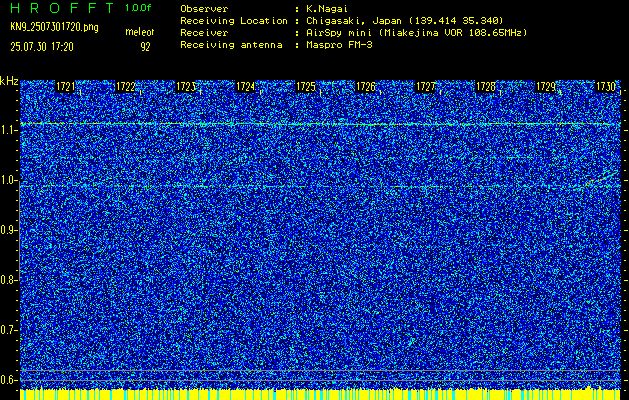The height and width of the screenshot is (400, 629).
Task: Click the HROFFT title text
Action: (62, 8)
